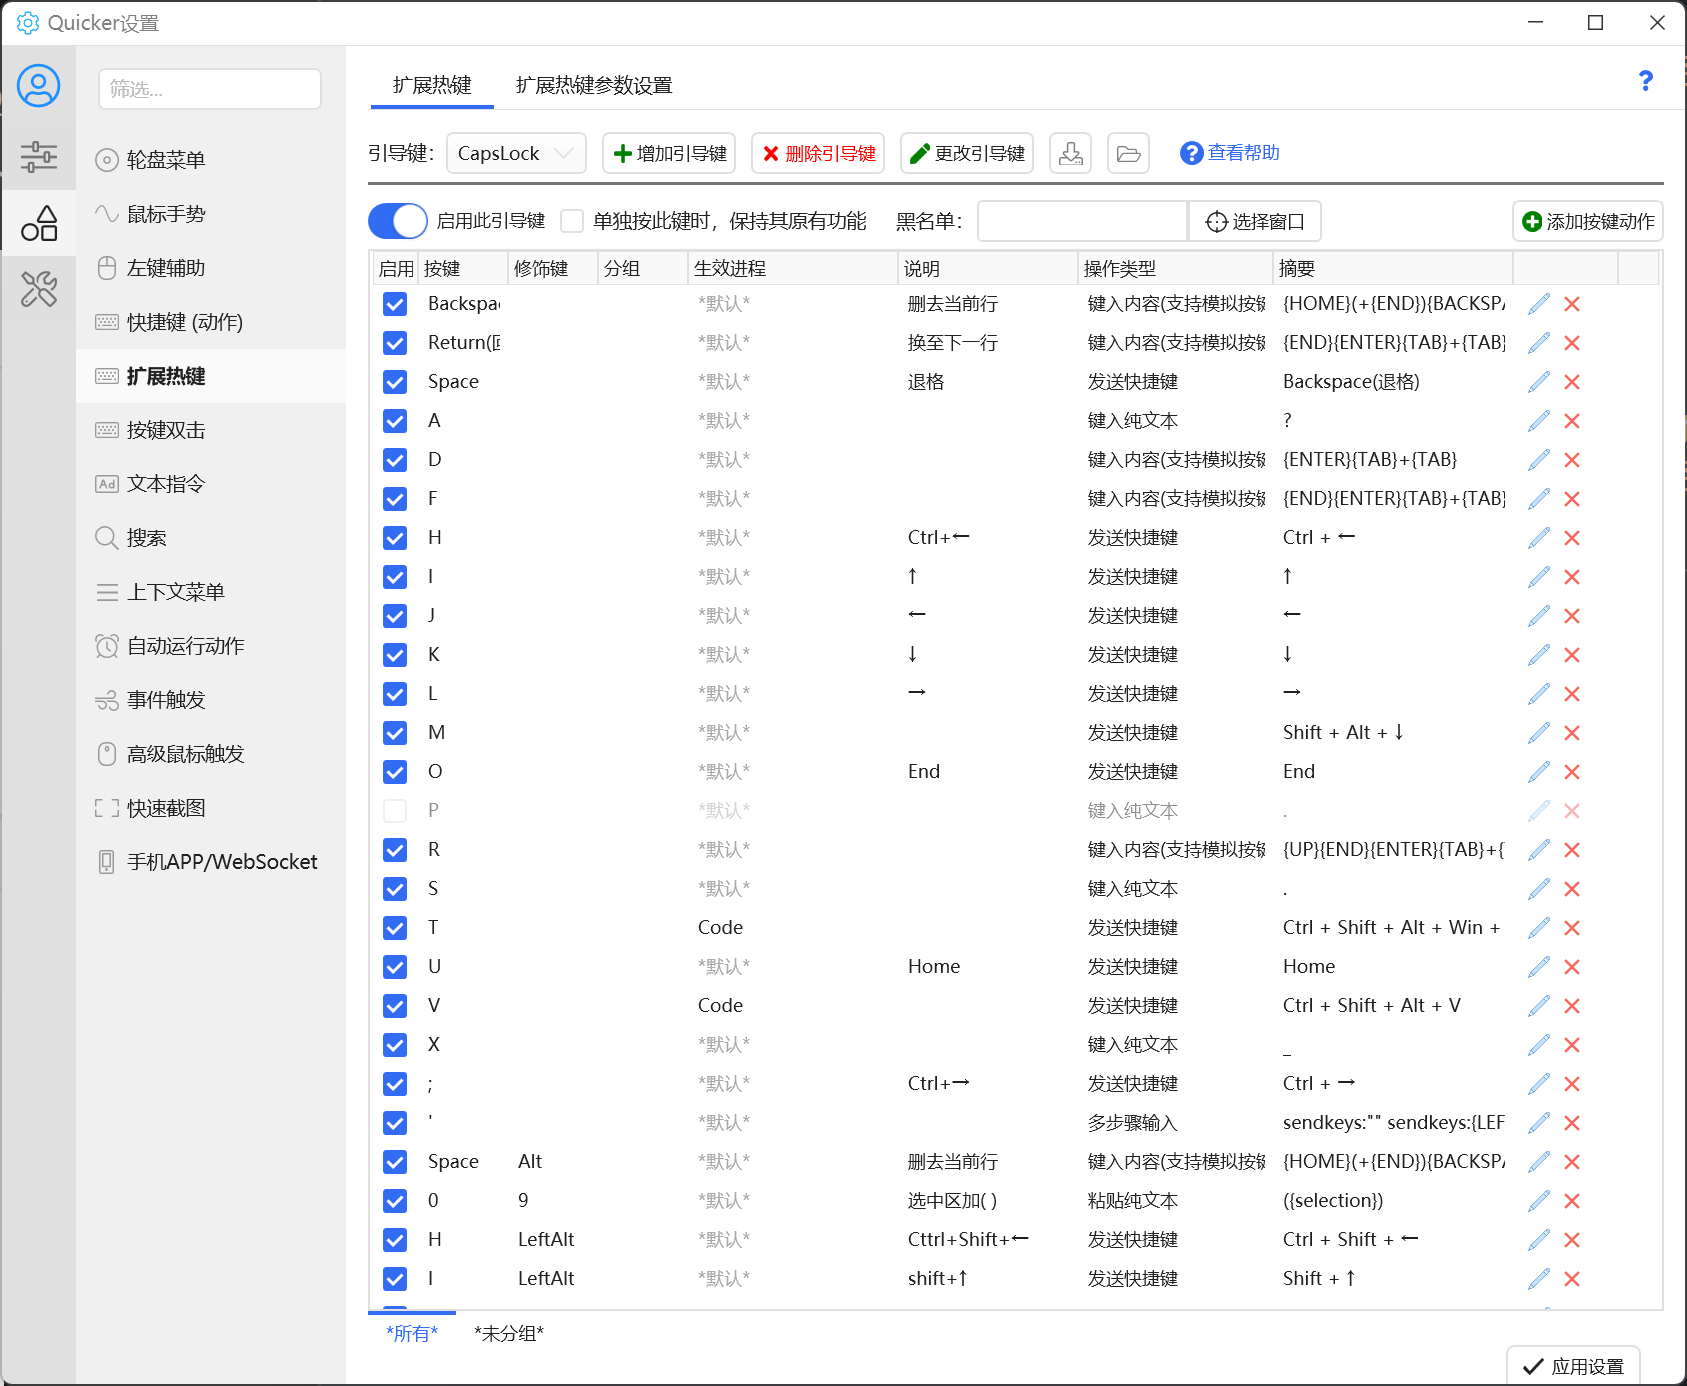Screen dimensions: 1687x1386
Task: Delete the key F hotkey row
Action: click(1572, 499)
